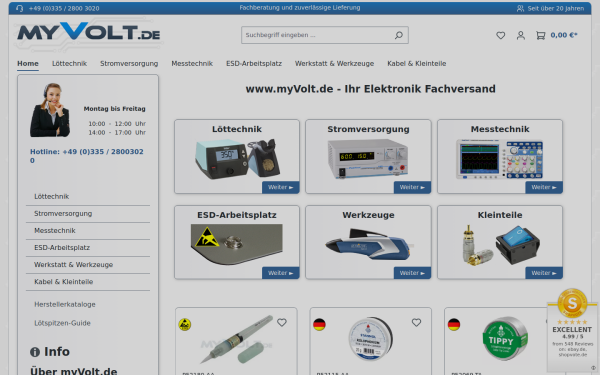Open ESD-Arbeitsplatz in the top navigation
Image resolution: width=600 pixels, height=375 pixels.
254,64
